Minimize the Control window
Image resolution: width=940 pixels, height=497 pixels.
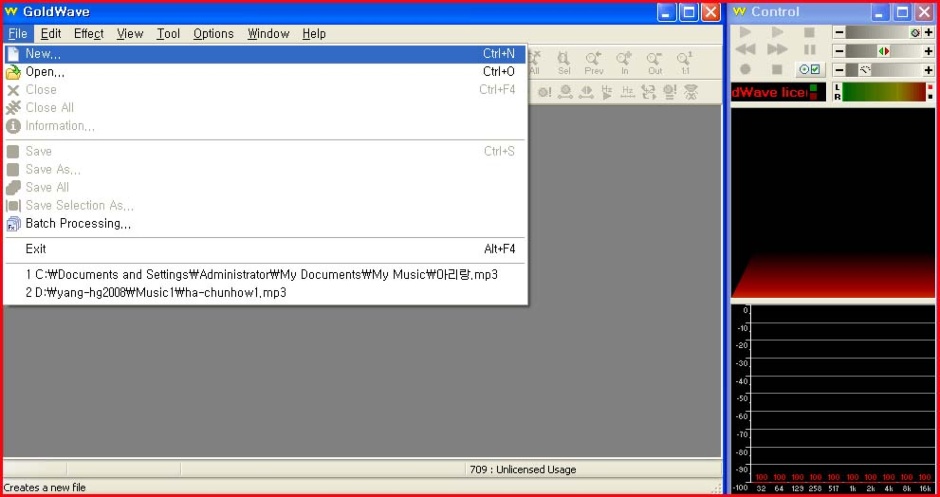(880, 12)
